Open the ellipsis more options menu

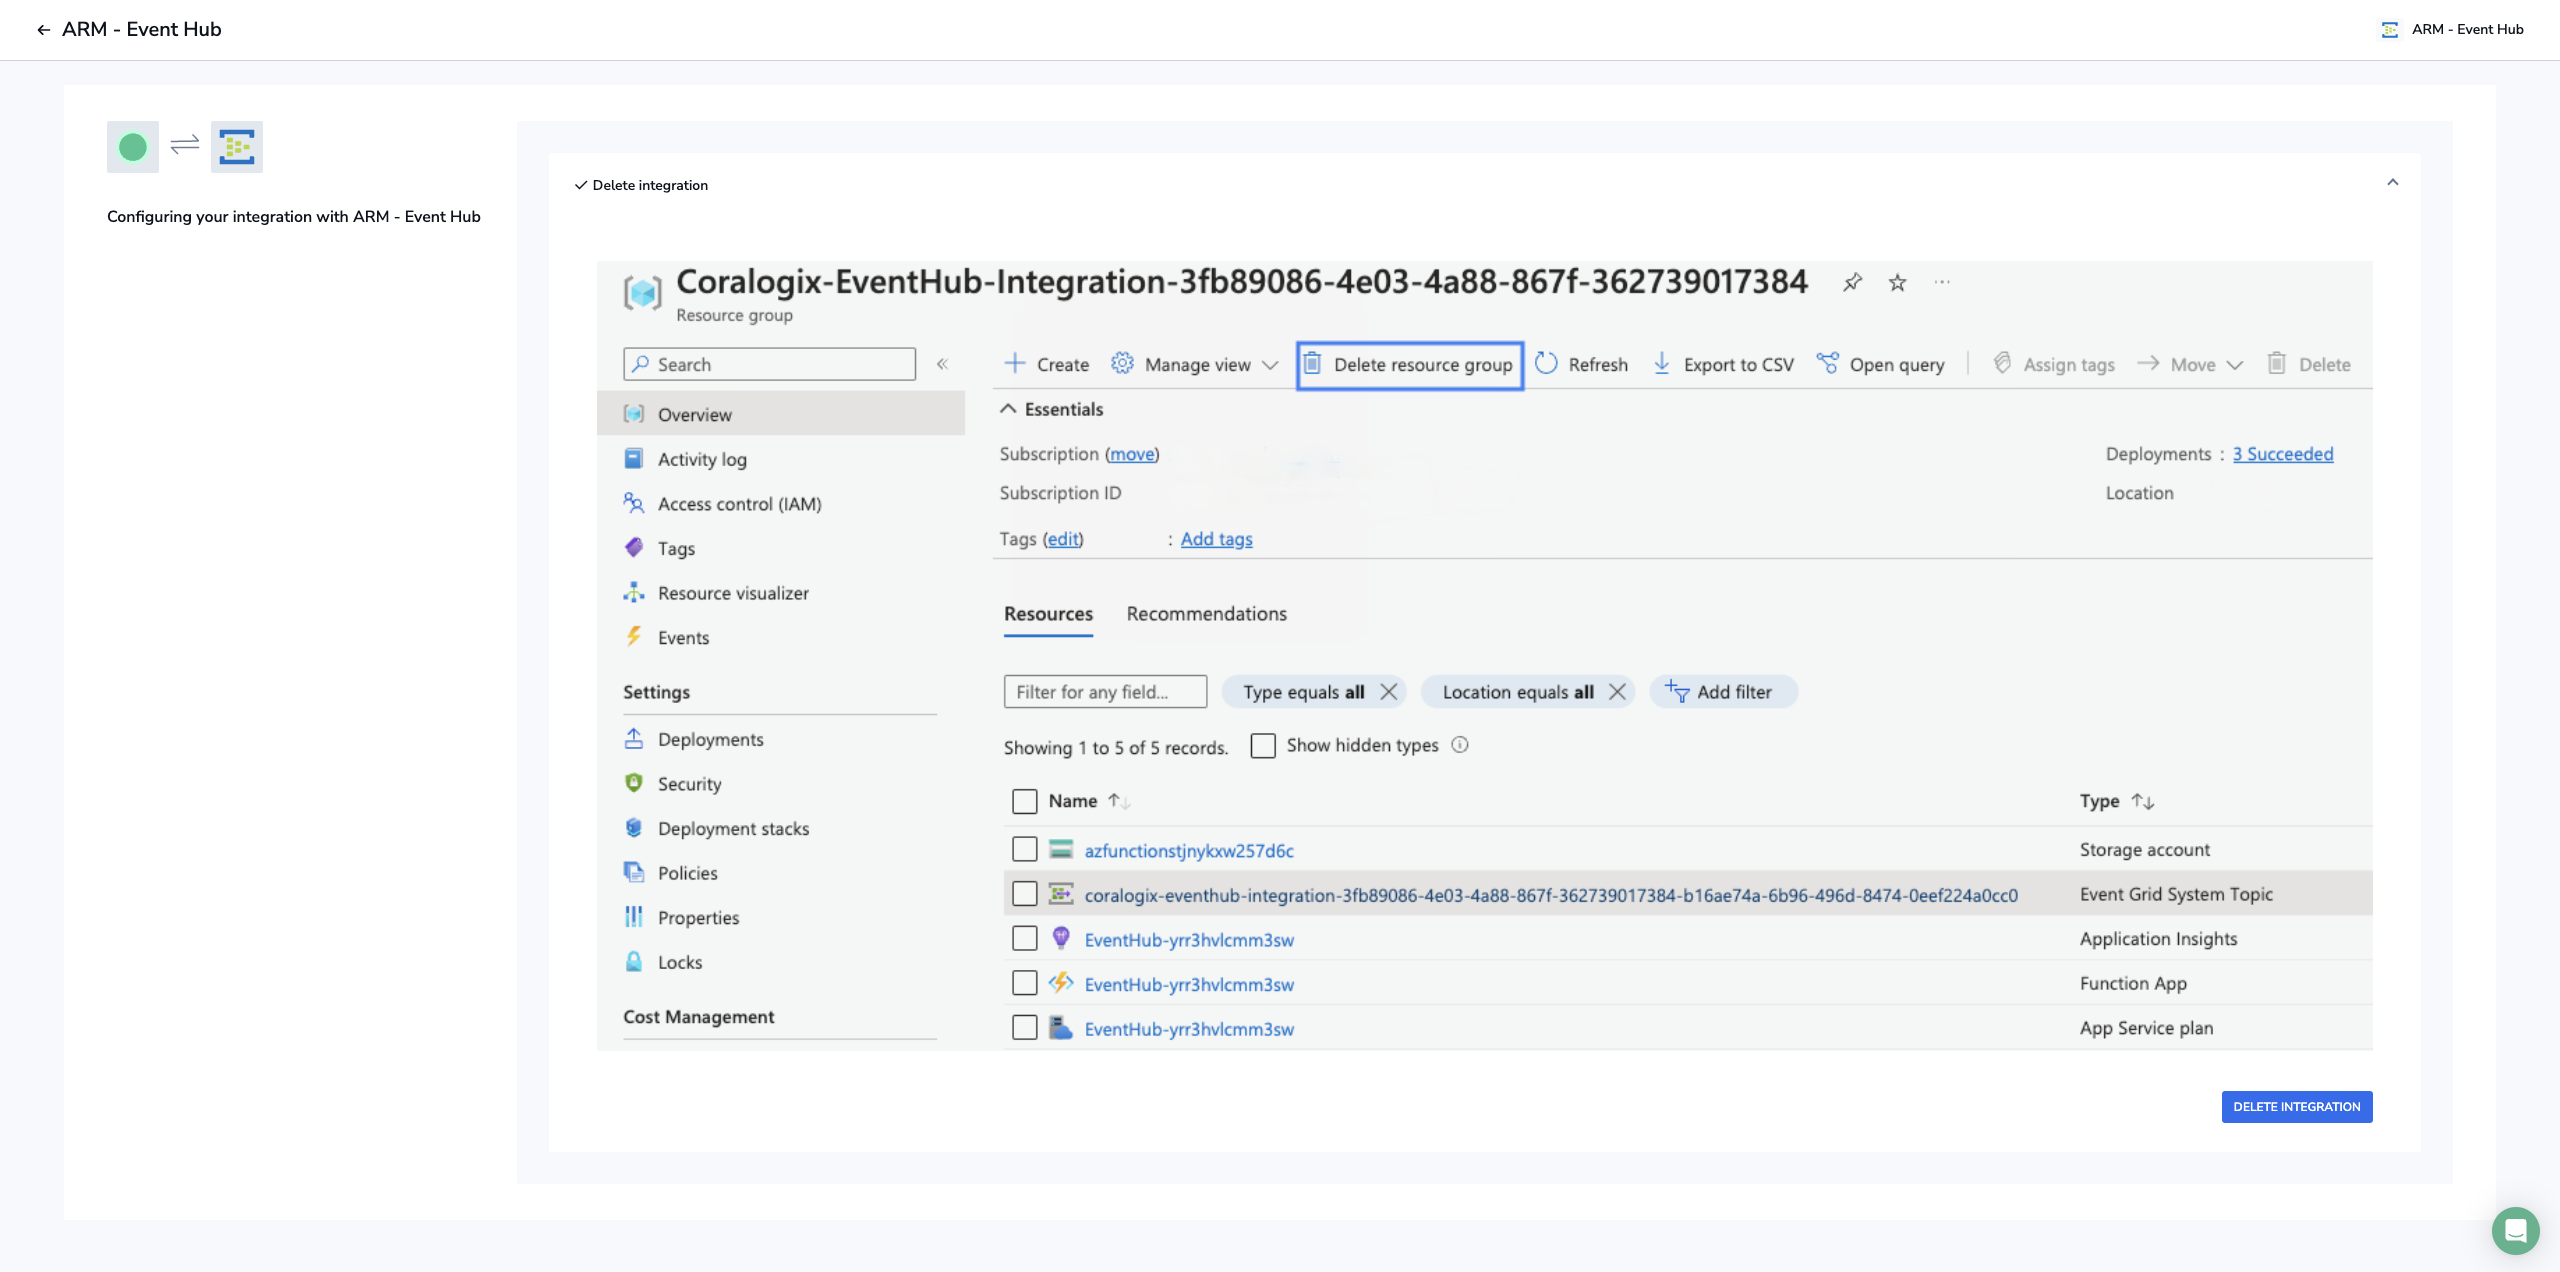(1942, 282)
